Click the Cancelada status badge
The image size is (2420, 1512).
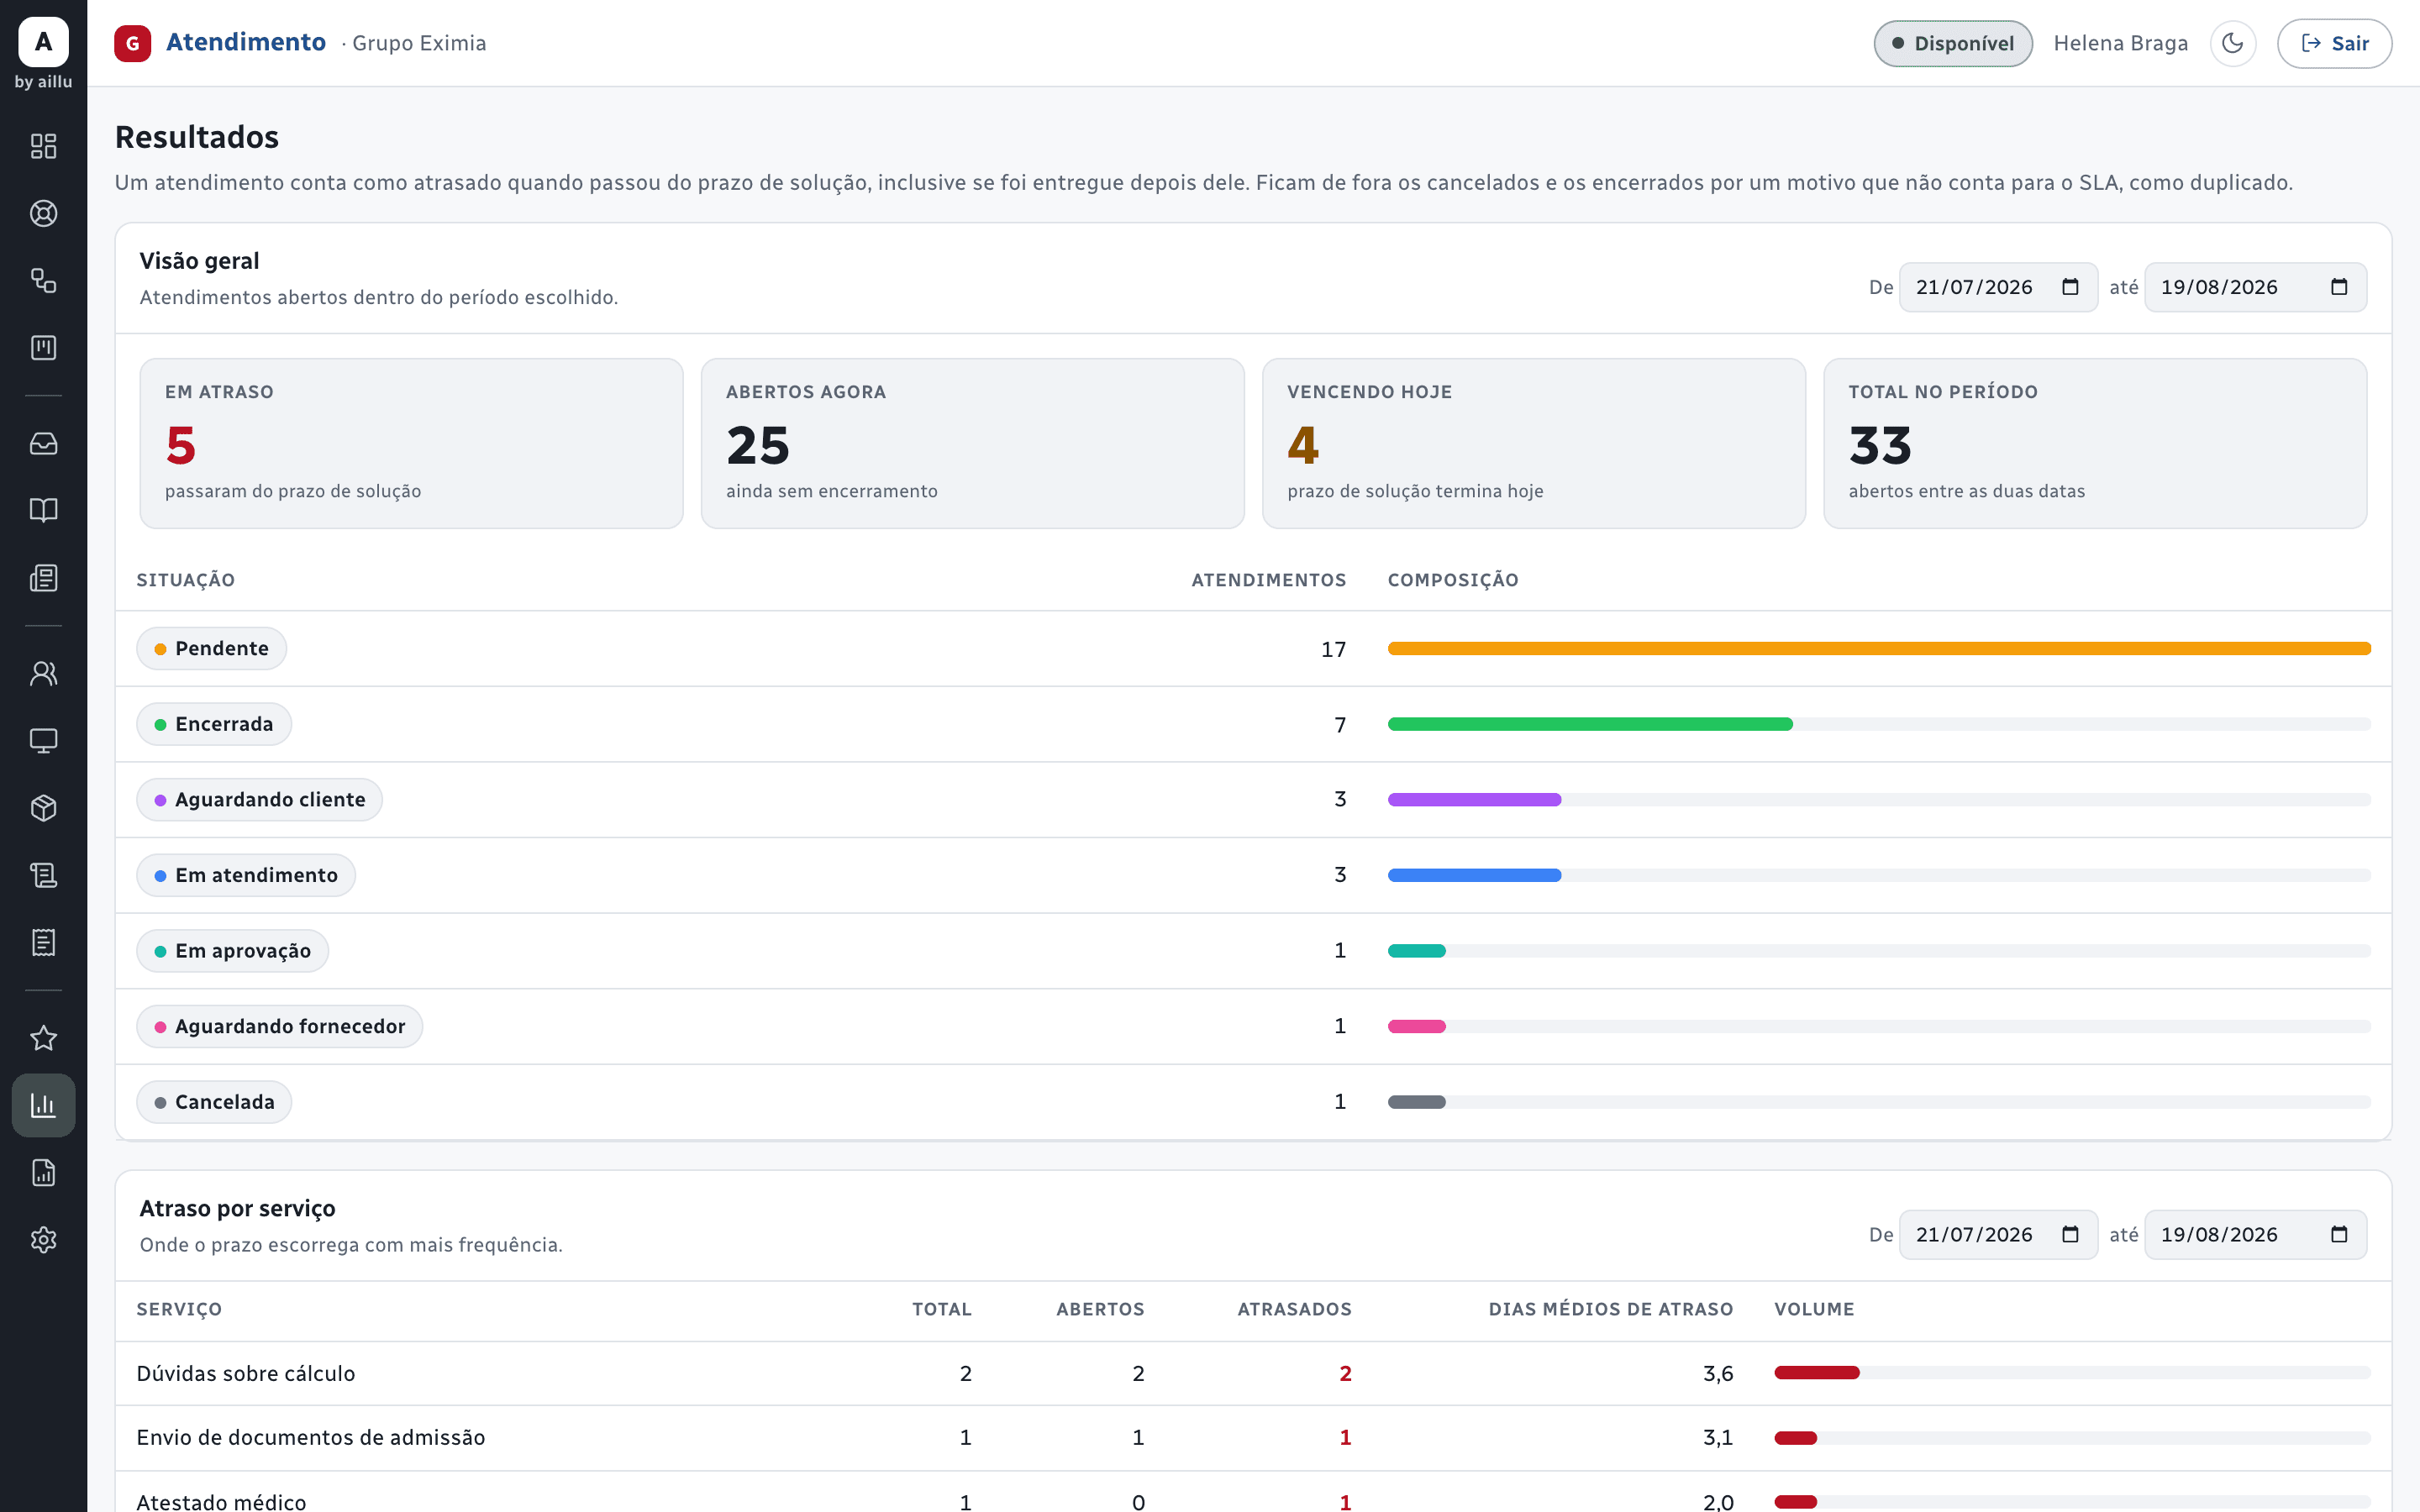tap(214, 1102)
